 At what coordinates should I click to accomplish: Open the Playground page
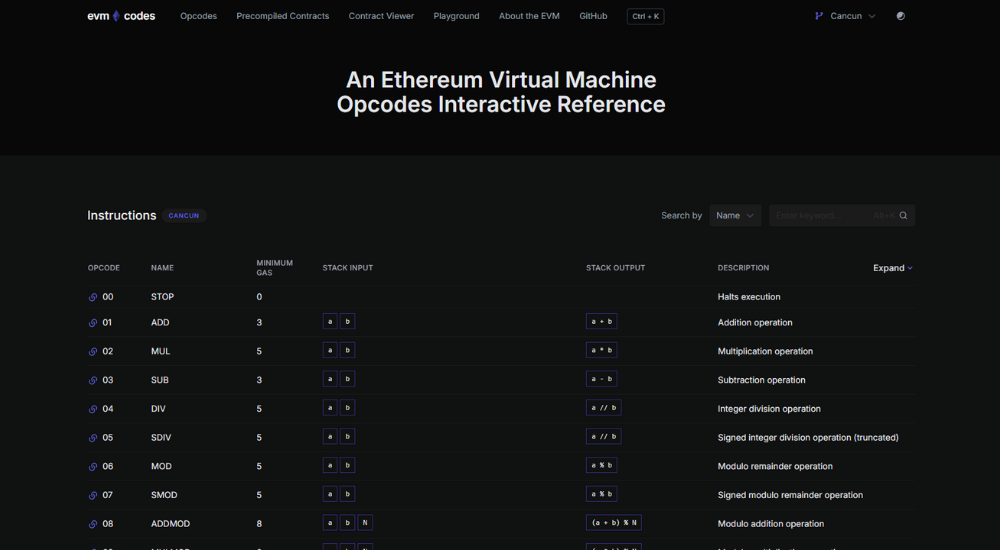pyautogui.click(x=457, y=16)
